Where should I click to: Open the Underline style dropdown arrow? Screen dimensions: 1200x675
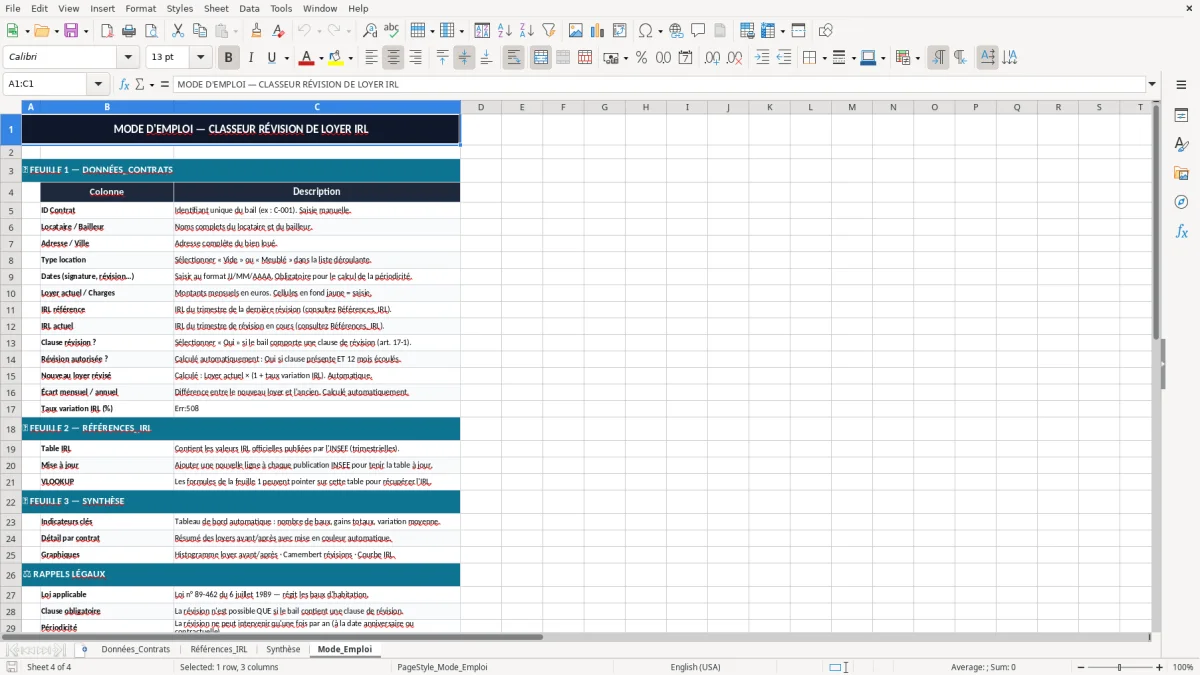[x=286, y=58]
